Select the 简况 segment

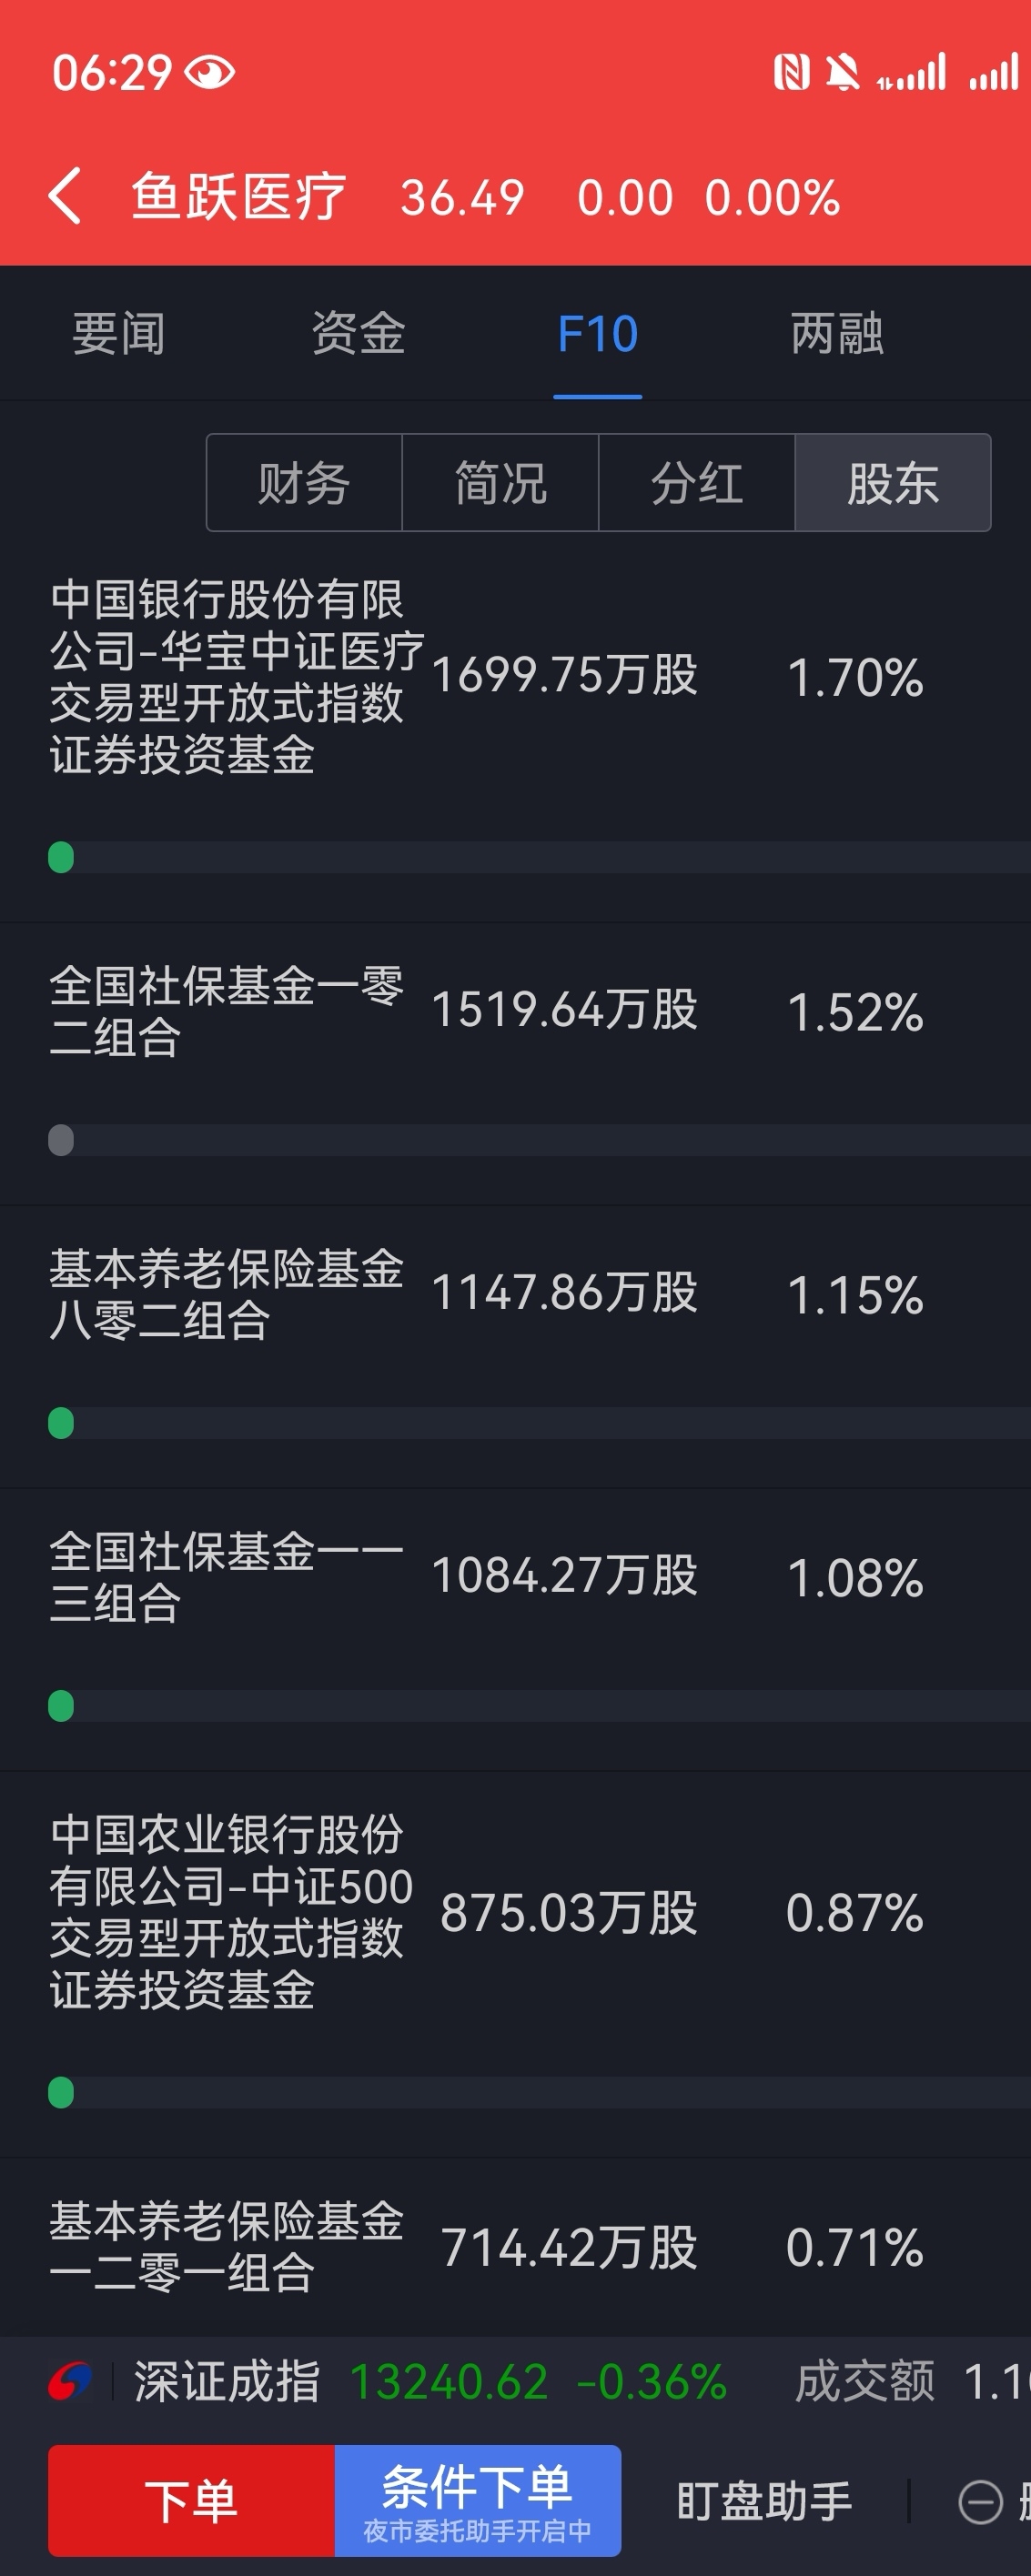(500, 483)
